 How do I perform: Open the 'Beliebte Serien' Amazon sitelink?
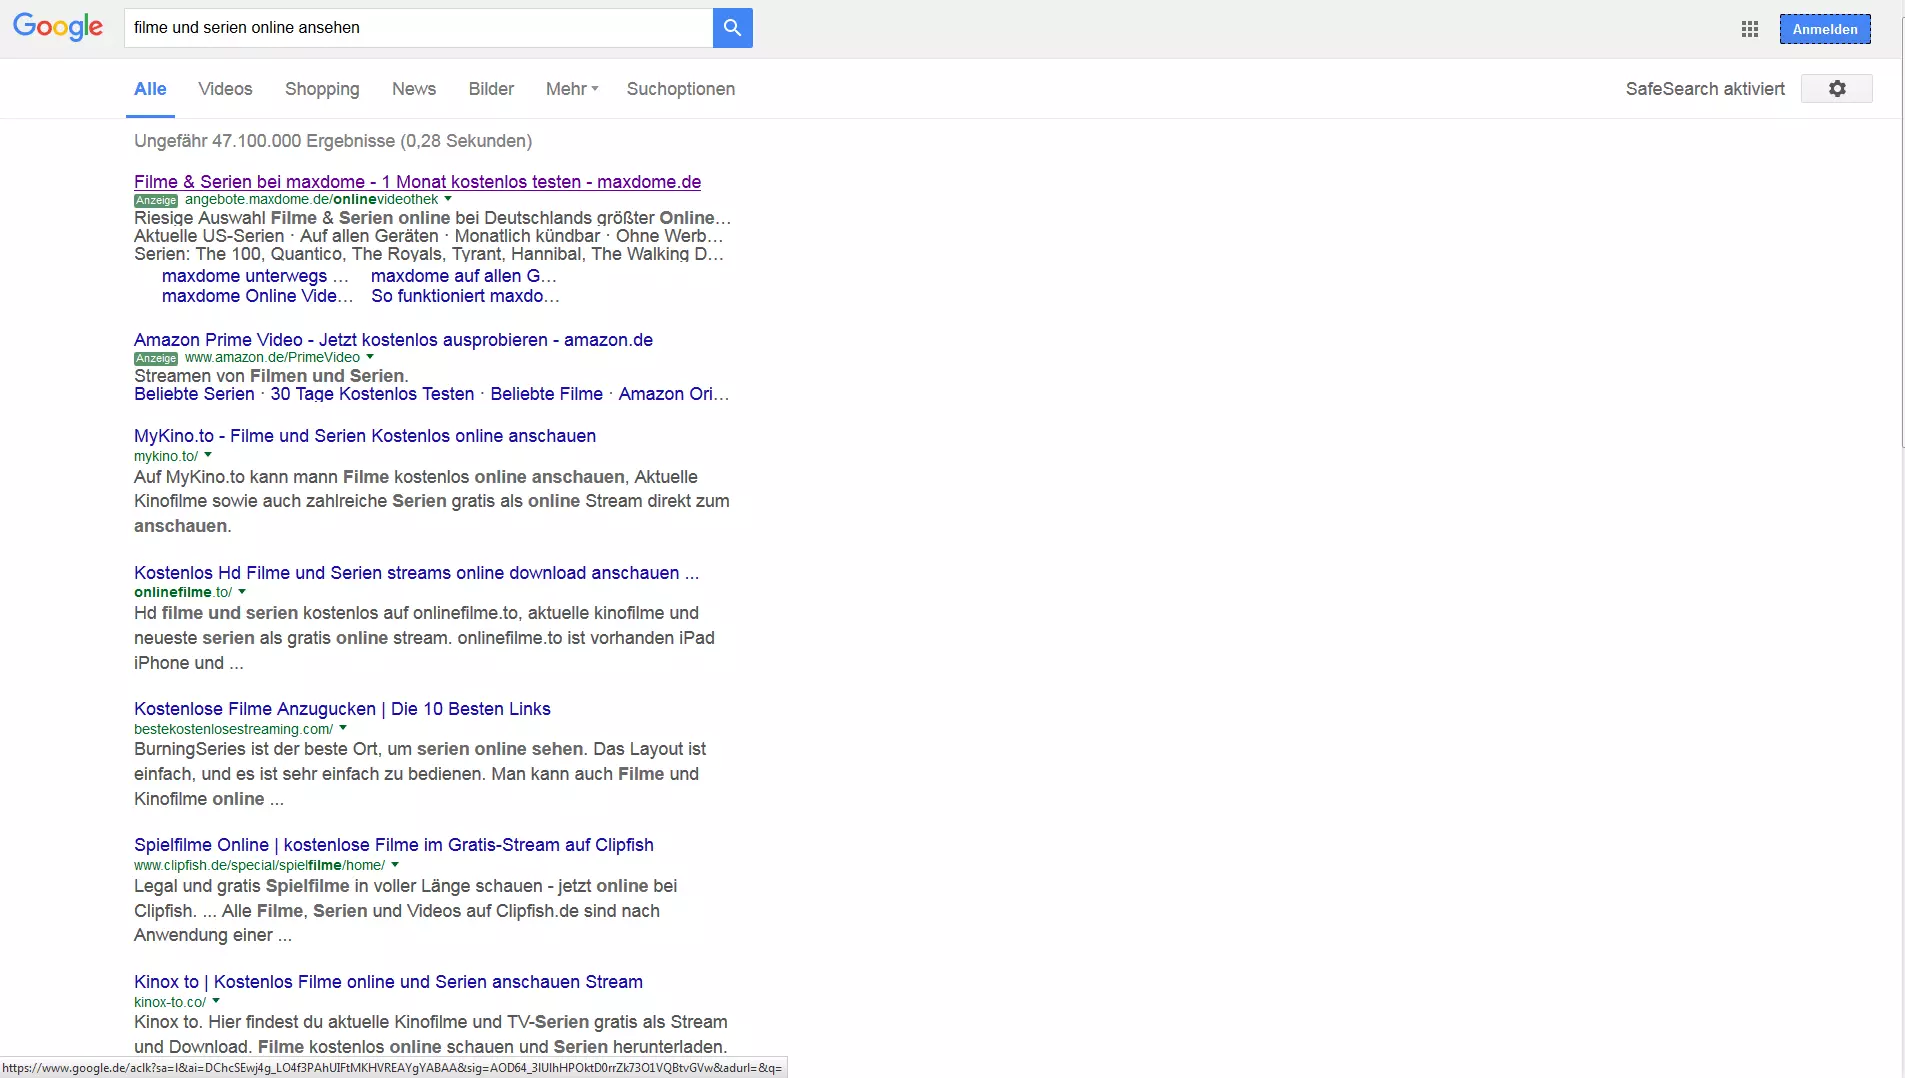coord(194,394)
